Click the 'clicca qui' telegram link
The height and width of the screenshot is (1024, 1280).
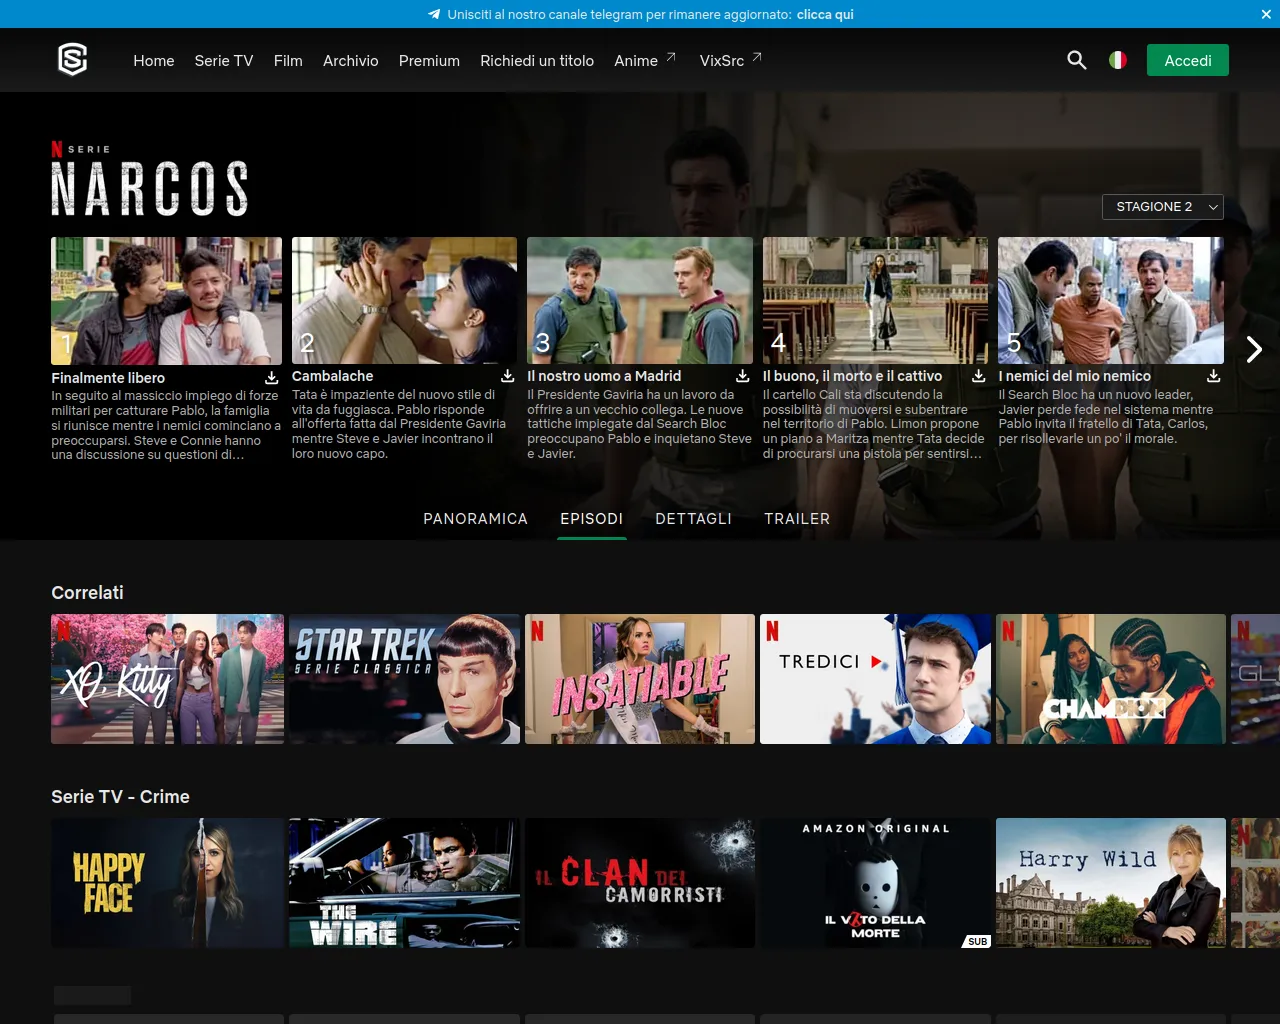825,15
